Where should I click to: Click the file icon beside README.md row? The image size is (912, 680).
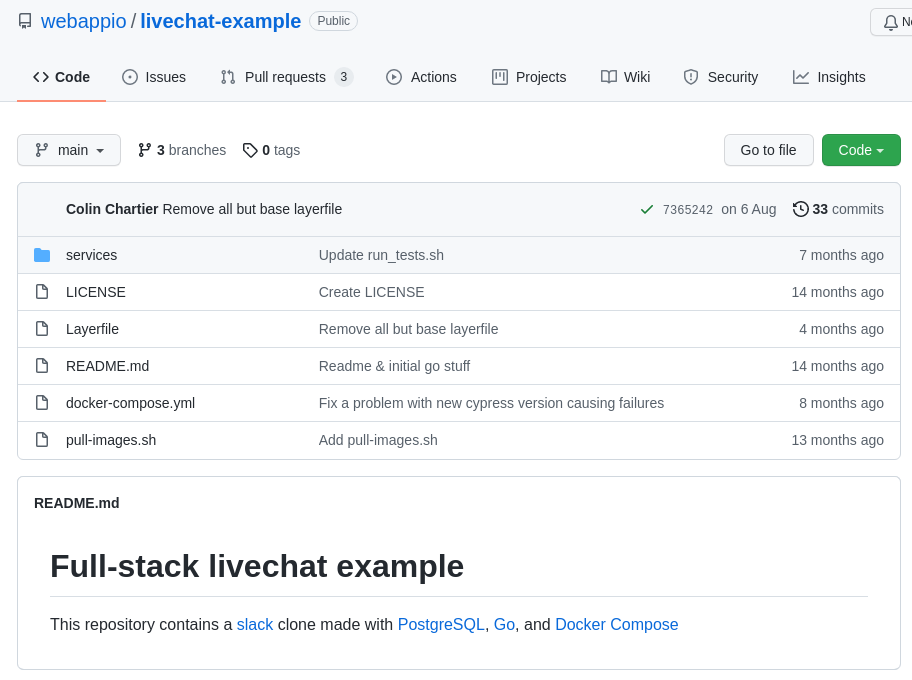click(42, 365)
